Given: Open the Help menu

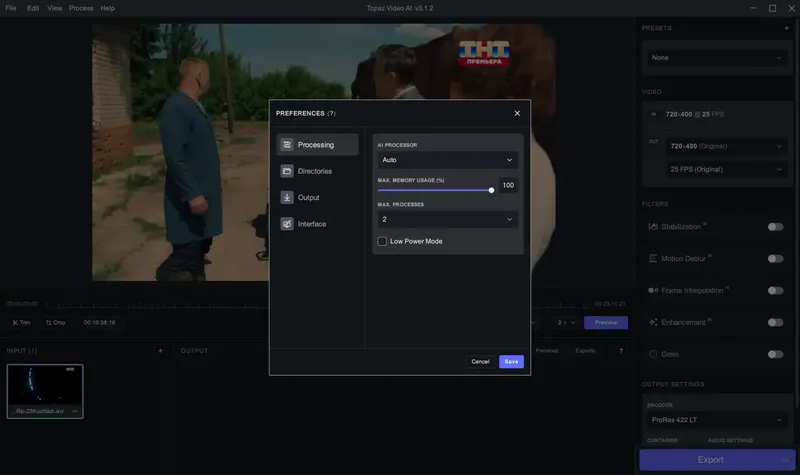Looking at the screenshot, I should coord(107,8).
